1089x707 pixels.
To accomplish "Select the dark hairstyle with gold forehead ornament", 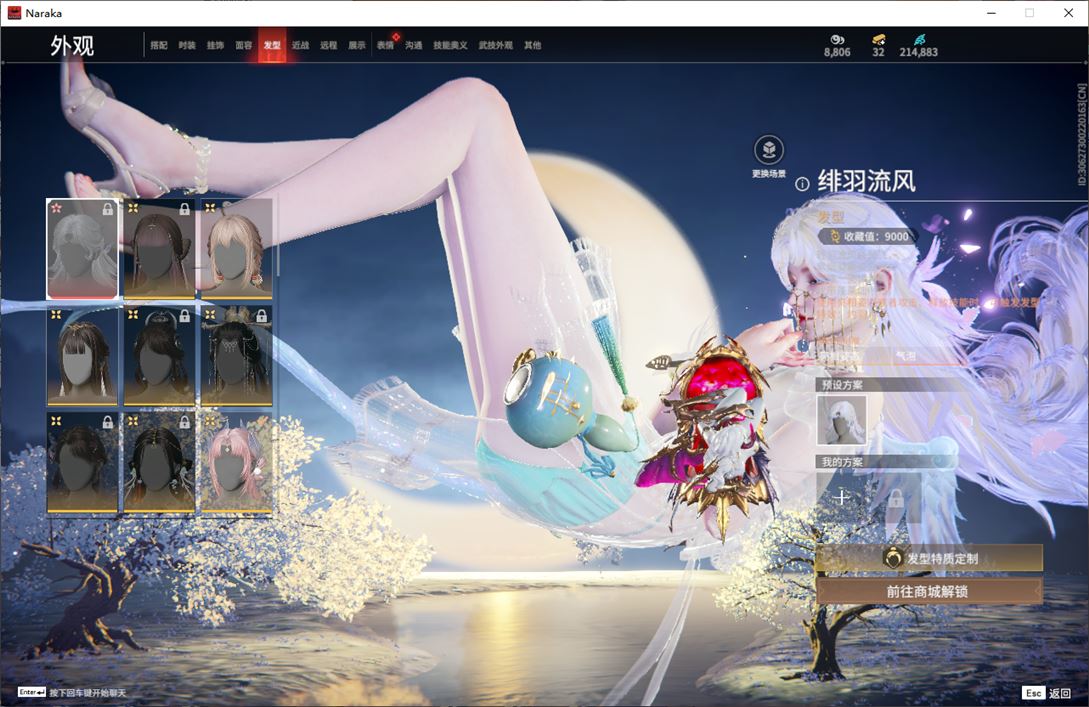I will [159, 463].
